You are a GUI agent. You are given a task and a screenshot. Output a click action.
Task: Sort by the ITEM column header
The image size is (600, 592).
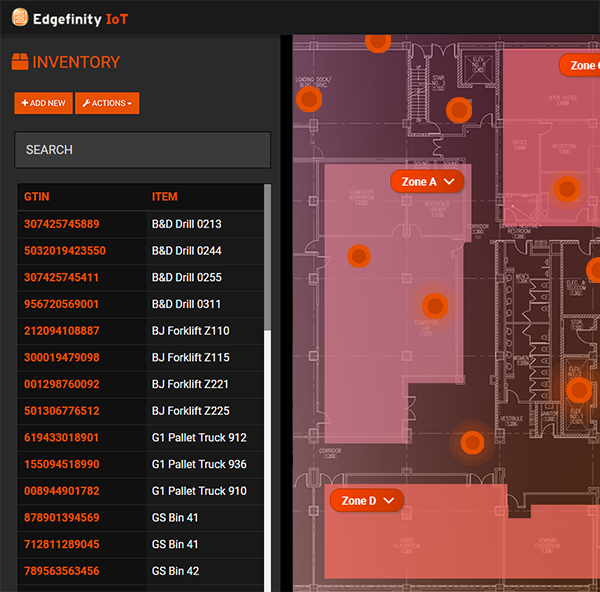165,197
